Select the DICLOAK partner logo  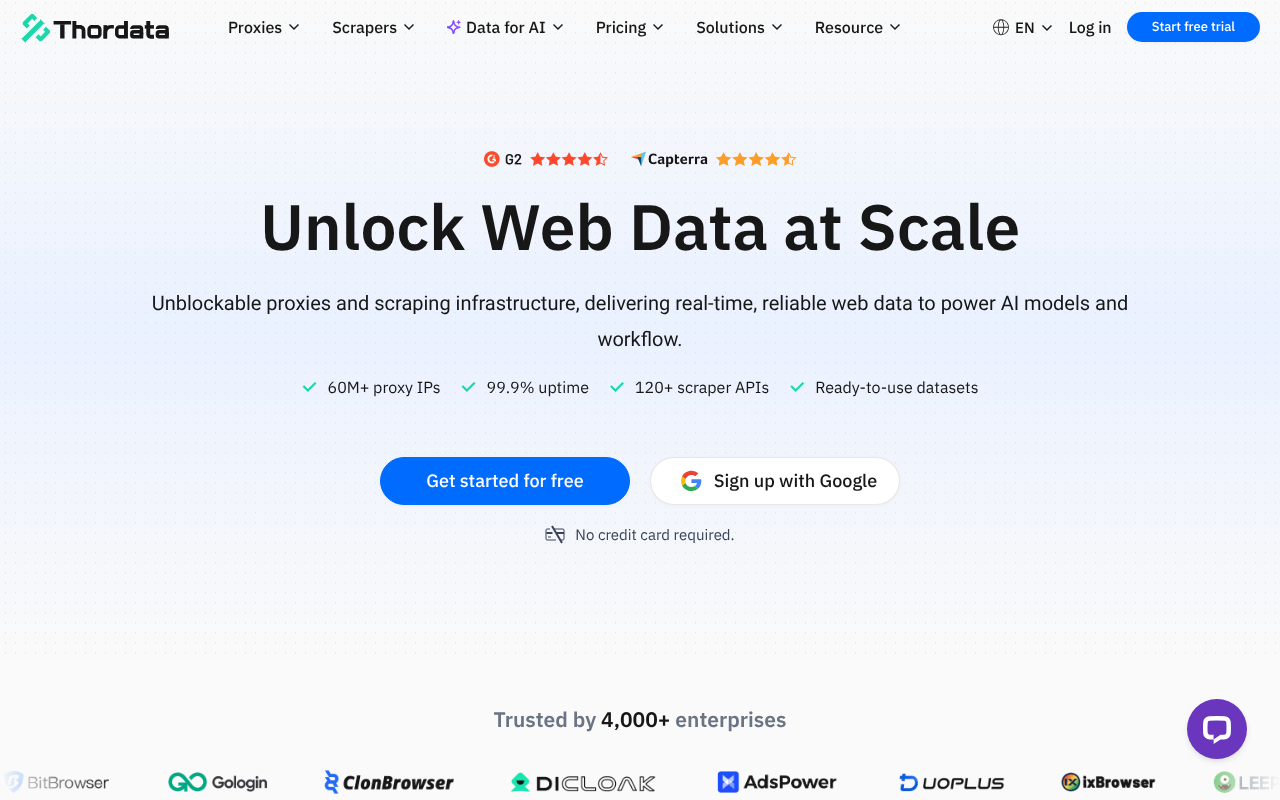click(582, 782)
